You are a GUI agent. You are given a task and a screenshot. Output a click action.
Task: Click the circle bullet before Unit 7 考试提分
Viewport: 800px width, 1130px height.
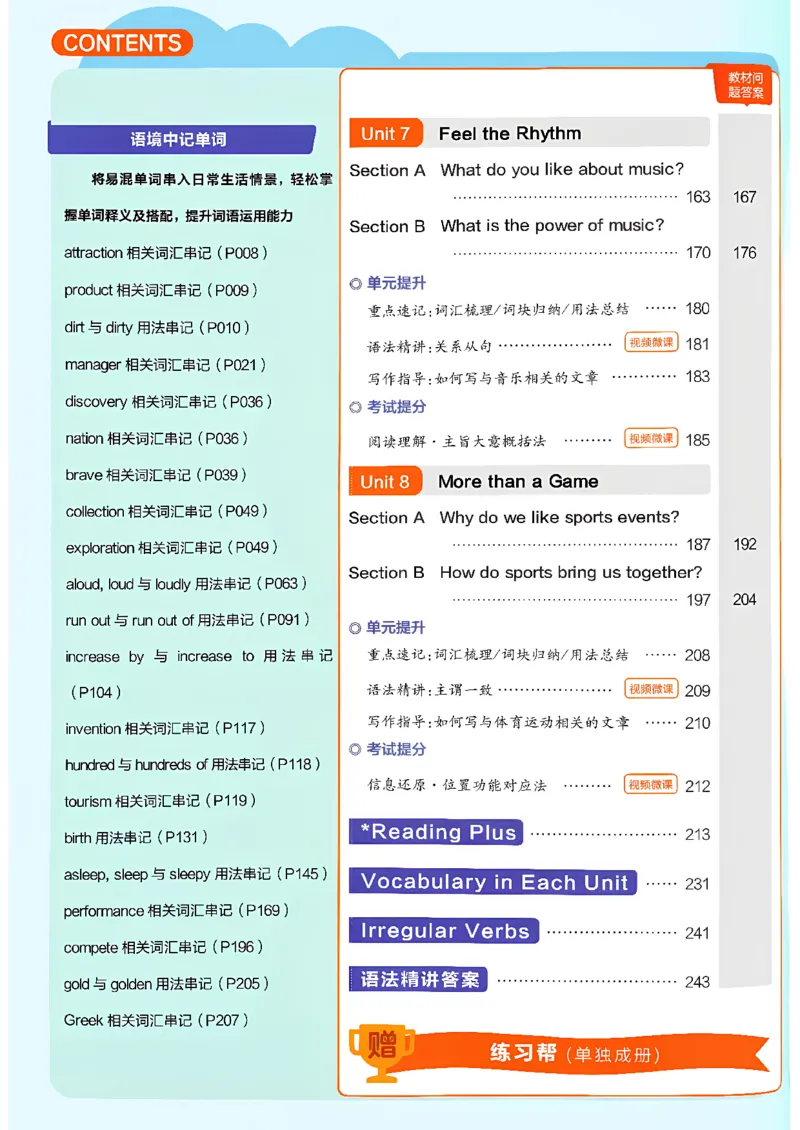tap(355, 408)
